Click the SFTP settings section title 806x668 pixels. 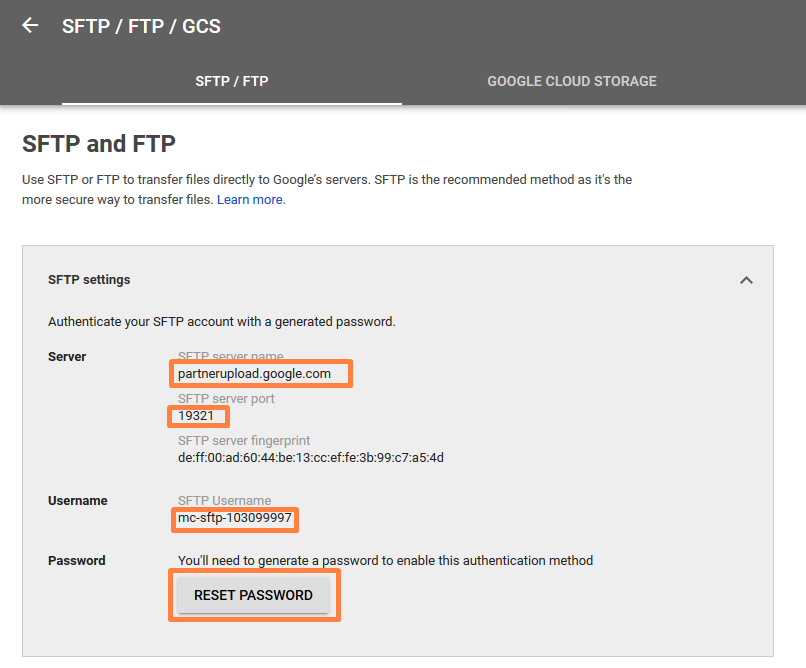click(x=89, y=280)
